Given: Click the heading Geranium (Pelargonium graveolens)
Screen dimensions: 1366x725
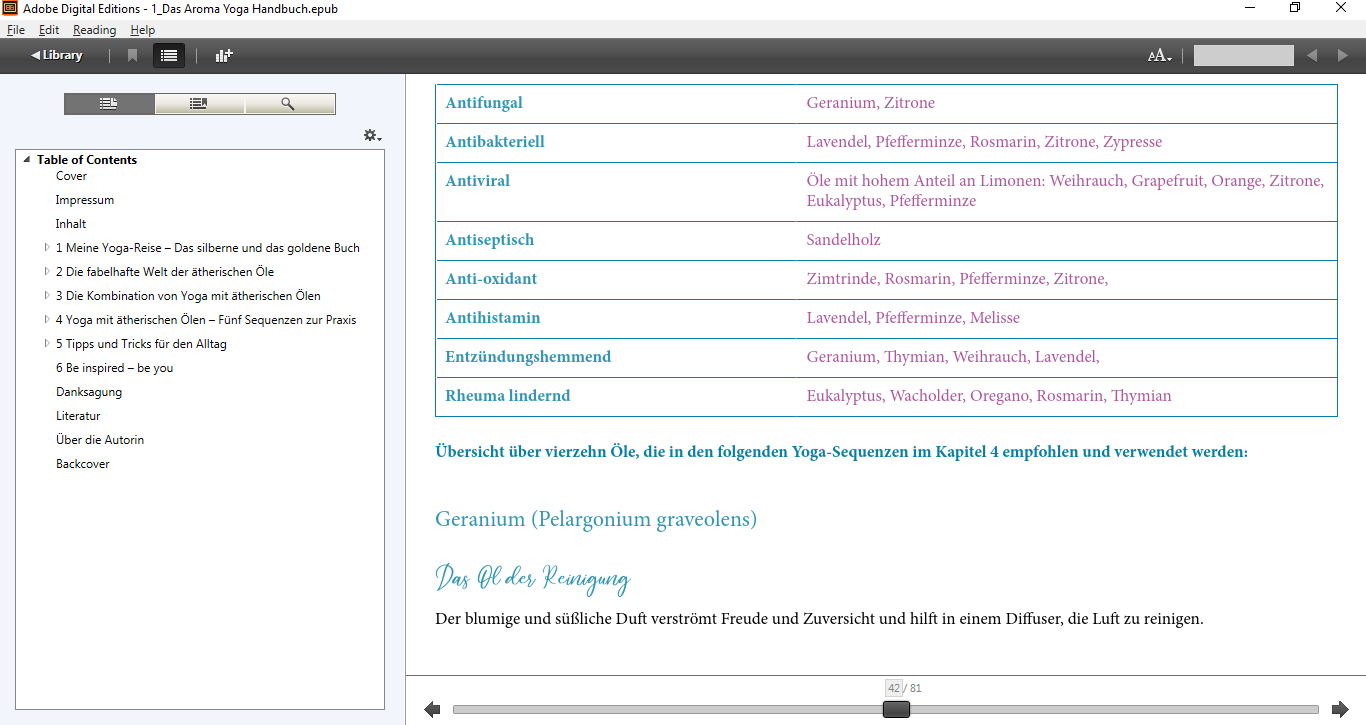Looking at the screenshot, I should [x=596, y=520].
